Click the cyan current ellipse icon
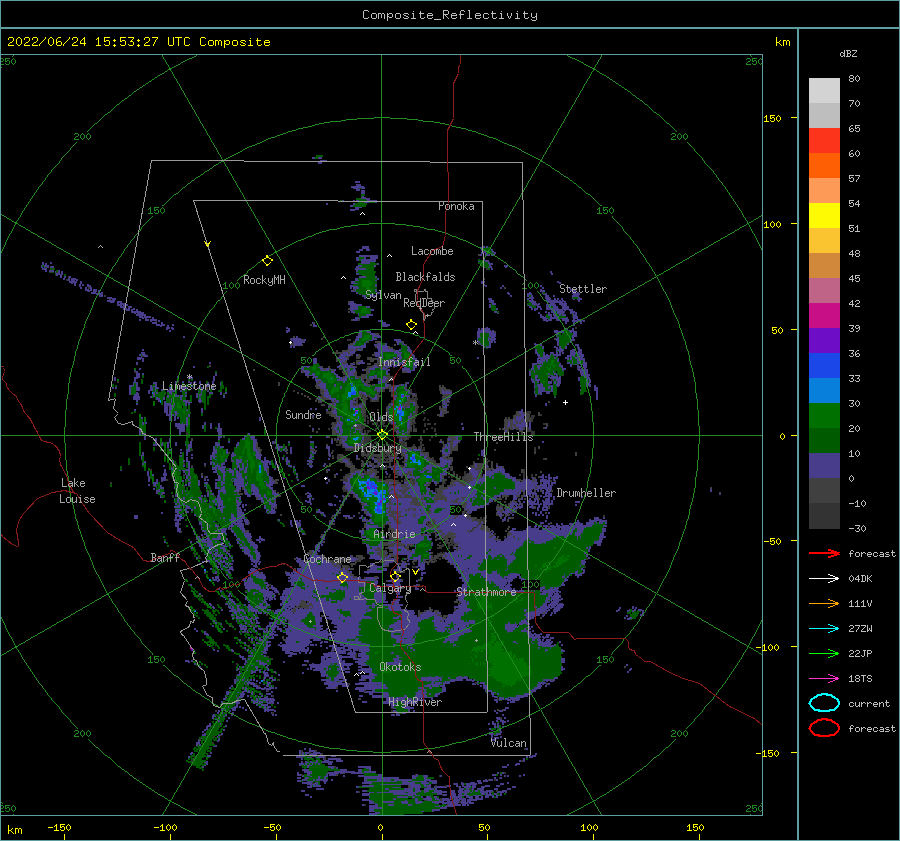The height and width of the screenshot is (841, 900). pyautogui.click(x=824, y=703)
